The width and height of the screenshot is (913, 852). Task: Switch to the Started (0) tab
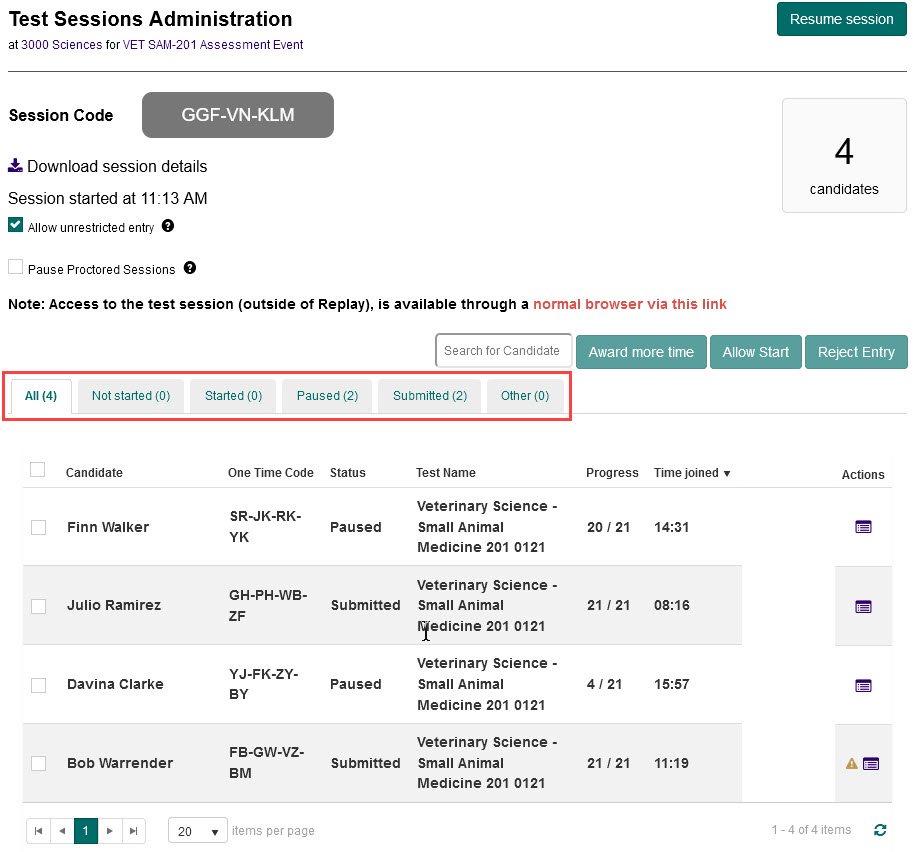click(x=233, y=396)
